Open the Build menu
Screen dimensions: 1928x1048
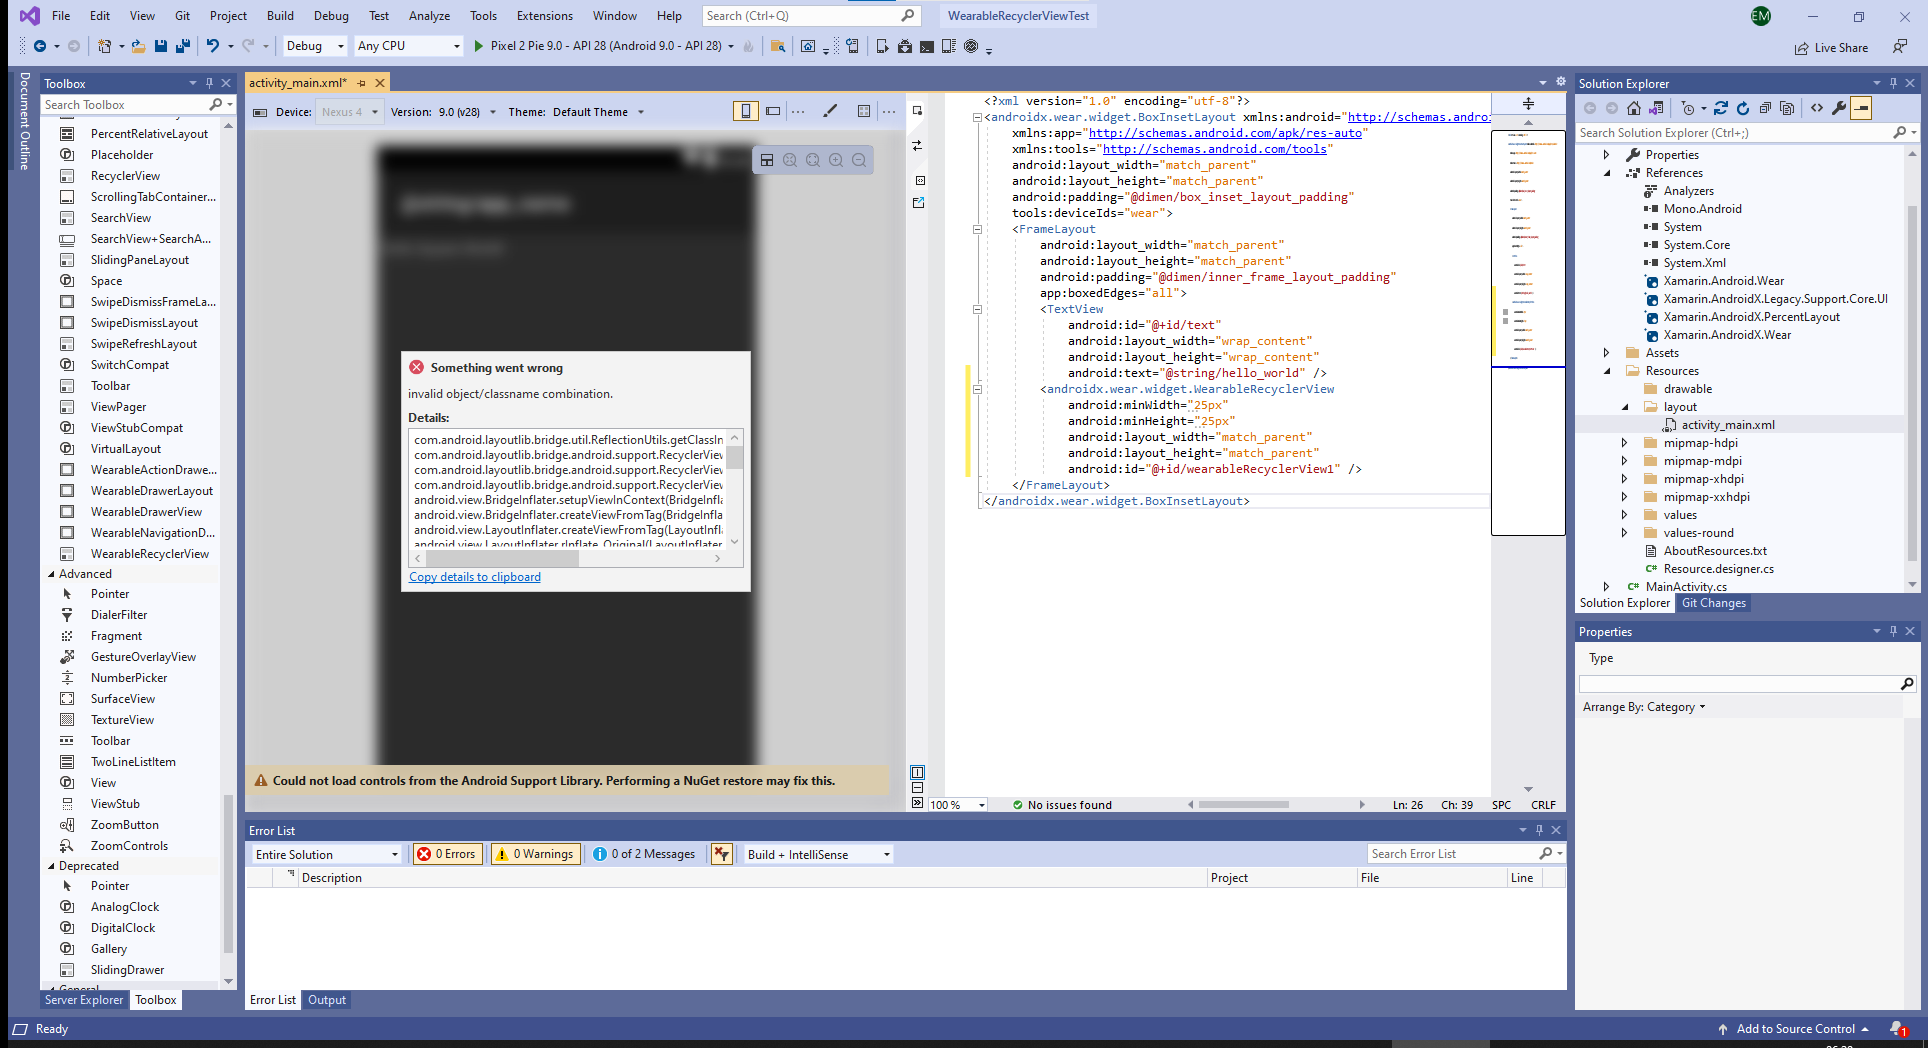click(x=279, y=15)
